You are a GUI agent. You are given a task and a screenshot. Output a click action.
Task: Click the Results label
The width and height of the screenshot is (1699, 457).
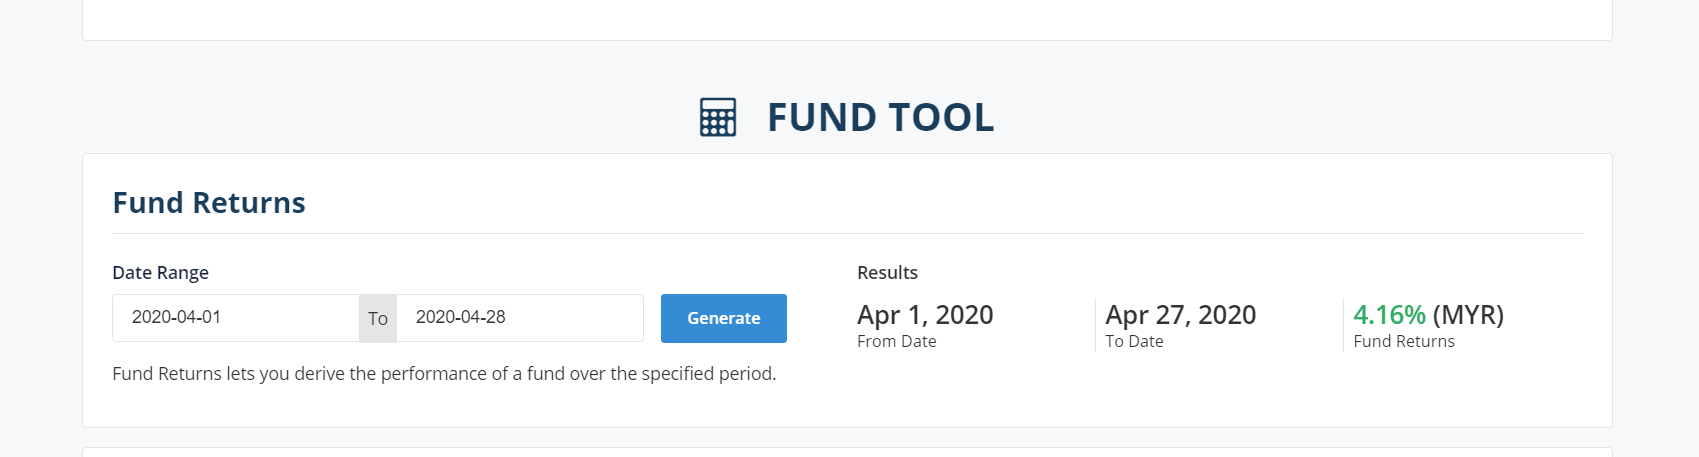pos(887,272)
